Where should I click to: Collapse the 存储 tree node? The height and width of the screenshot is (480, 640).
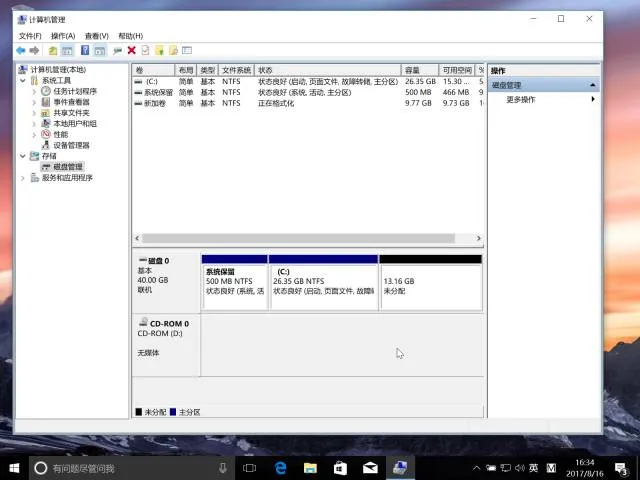point(23,156)
